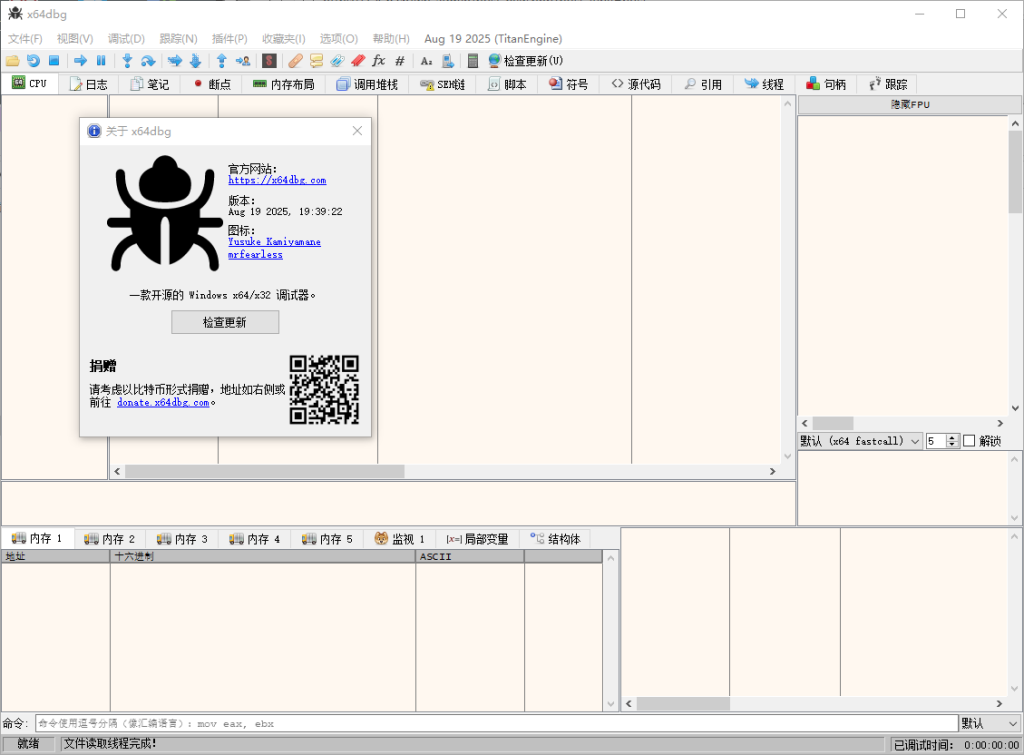Open the patches band-aid icon

(295, 61)
